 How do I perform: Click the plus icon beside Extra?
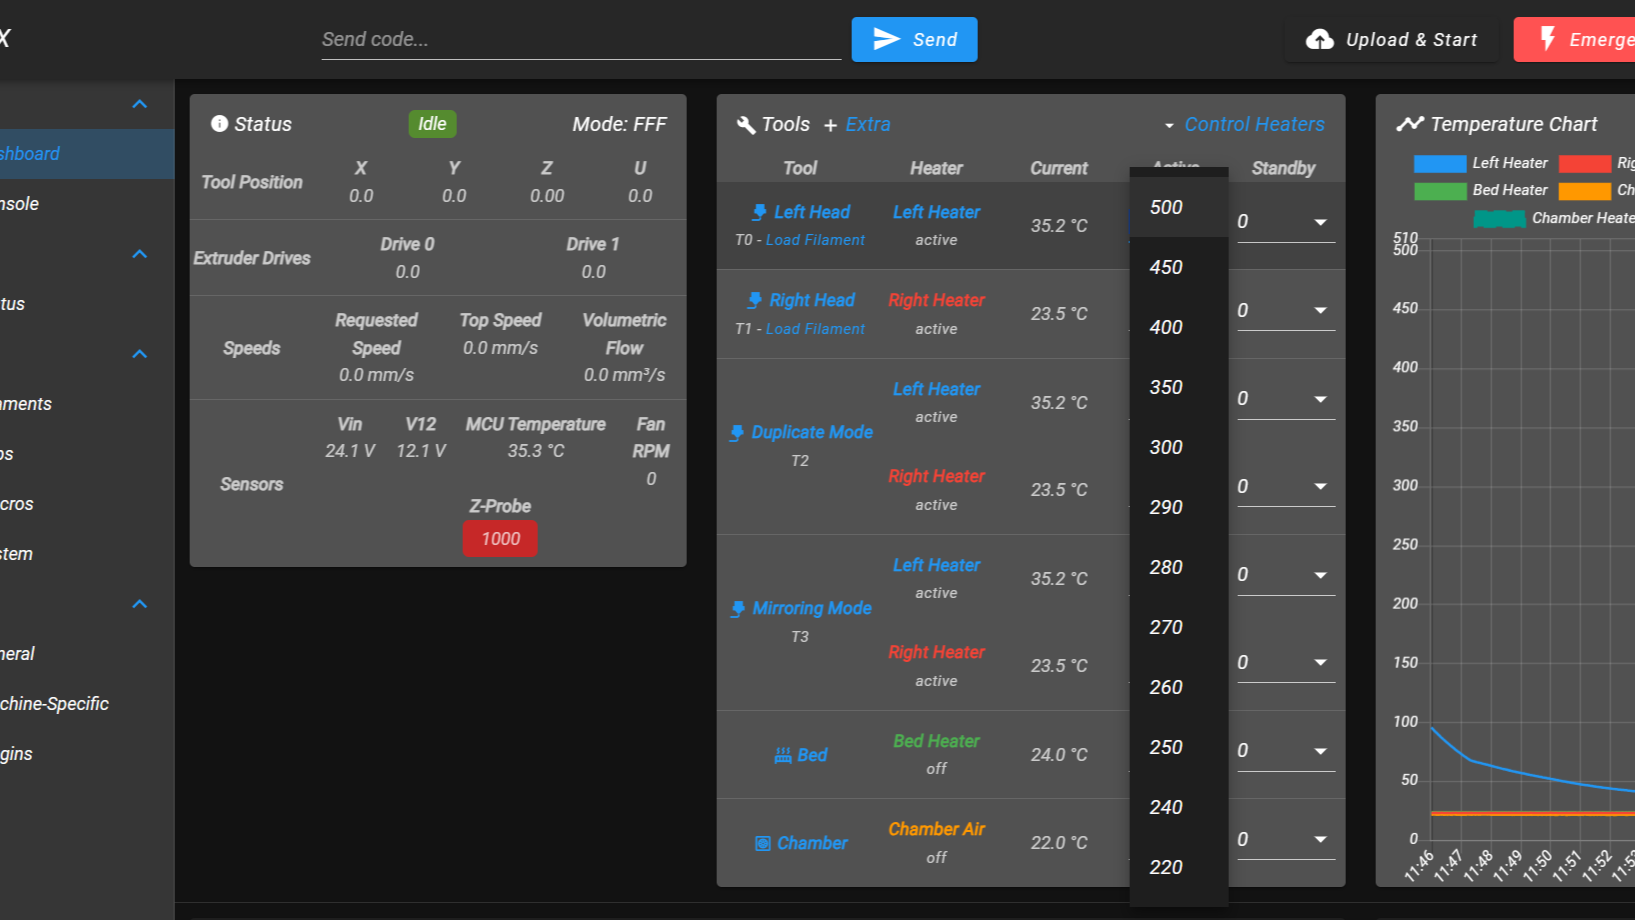[830, 125]
